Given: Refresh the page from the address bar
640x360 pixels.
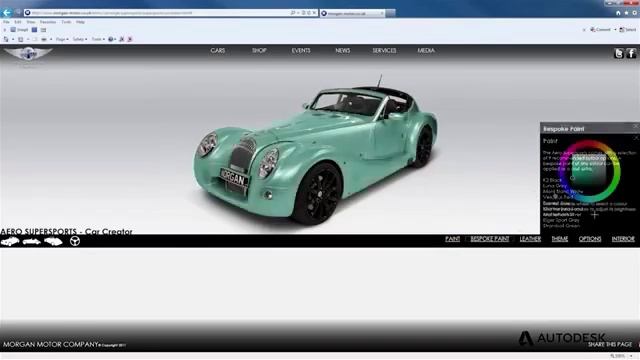Looking at the screenshot, I should (309, 13).
